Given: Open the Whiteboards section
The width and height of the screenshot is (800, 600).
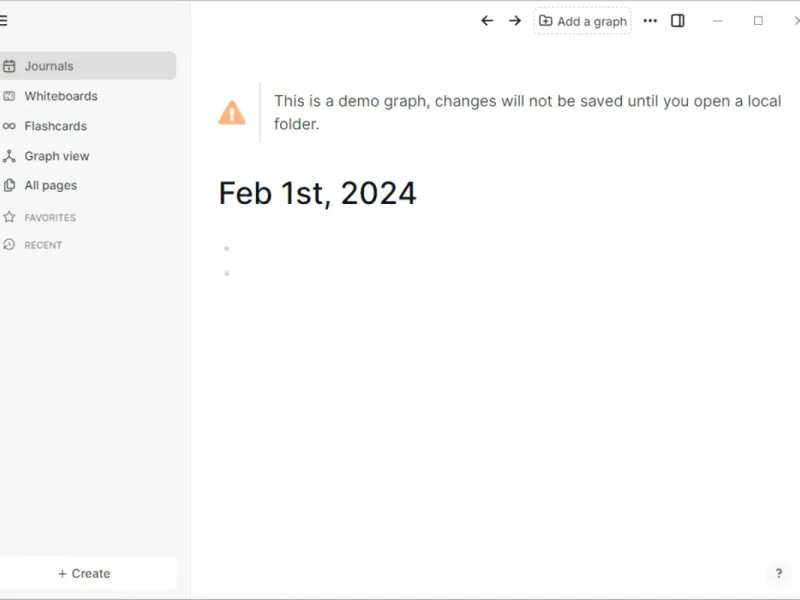Looking at the screenshot, I should tap(61, 96).
